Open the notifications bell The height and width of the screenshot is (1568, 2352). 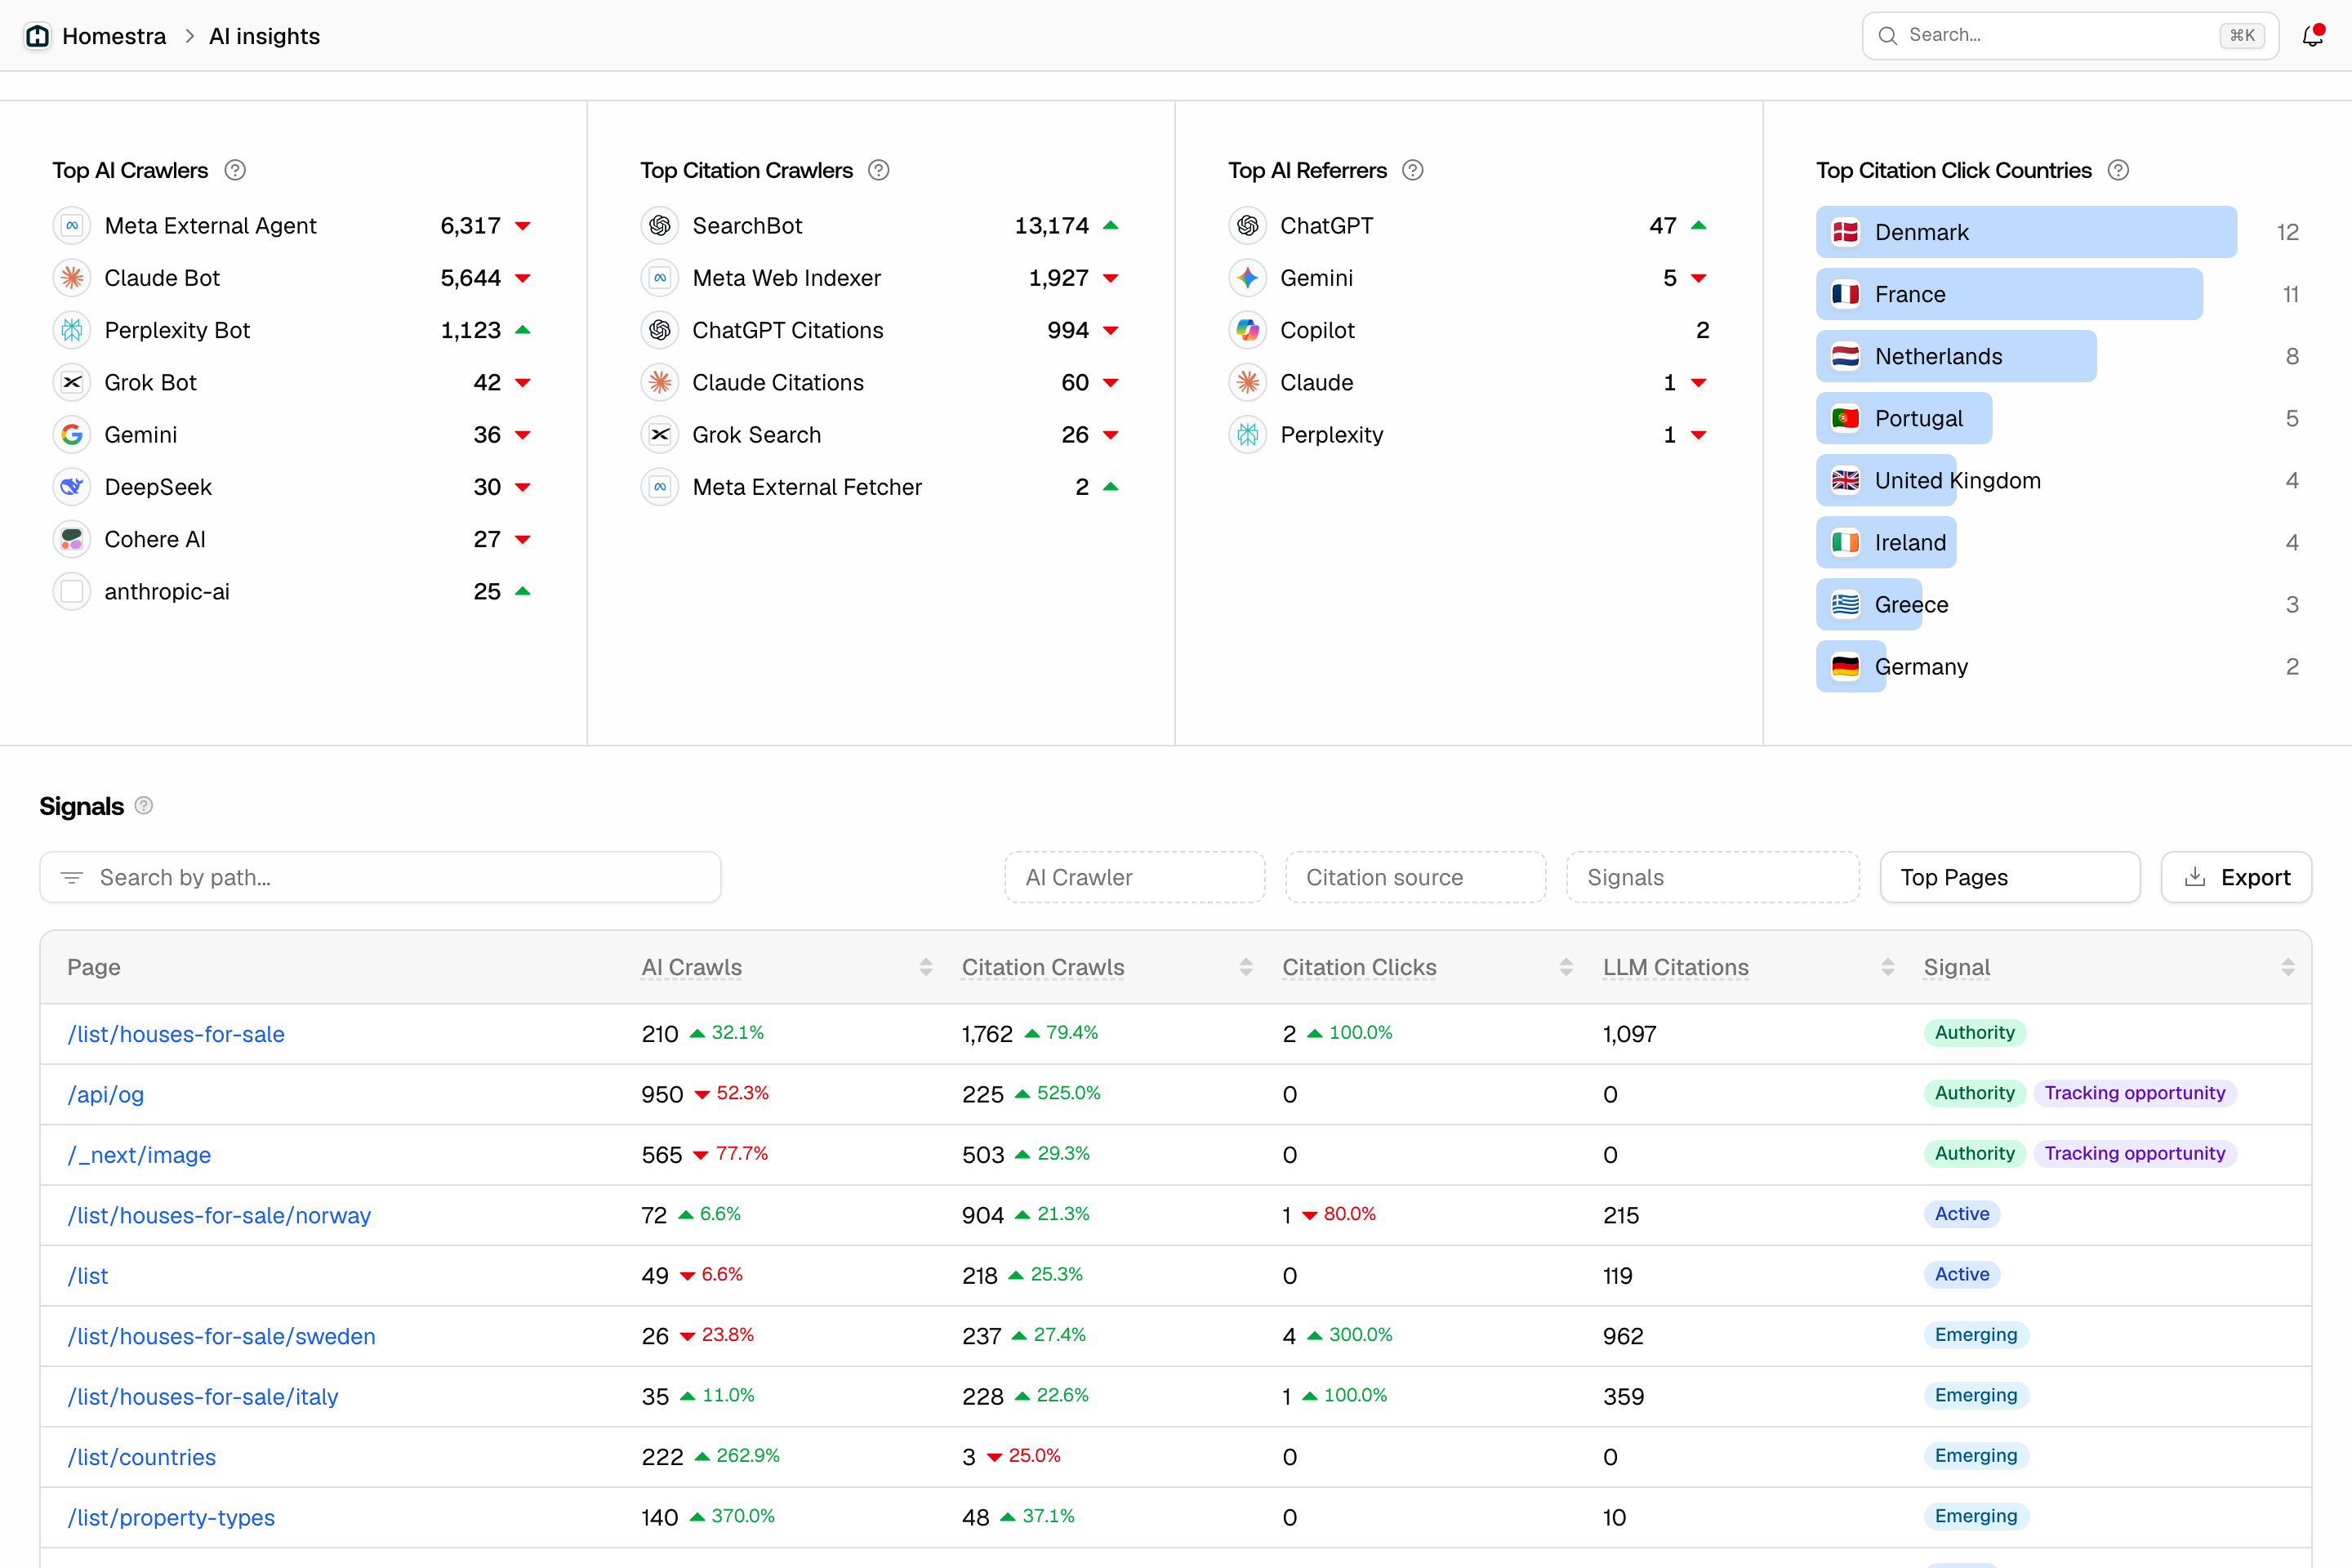coord(2312,36)
